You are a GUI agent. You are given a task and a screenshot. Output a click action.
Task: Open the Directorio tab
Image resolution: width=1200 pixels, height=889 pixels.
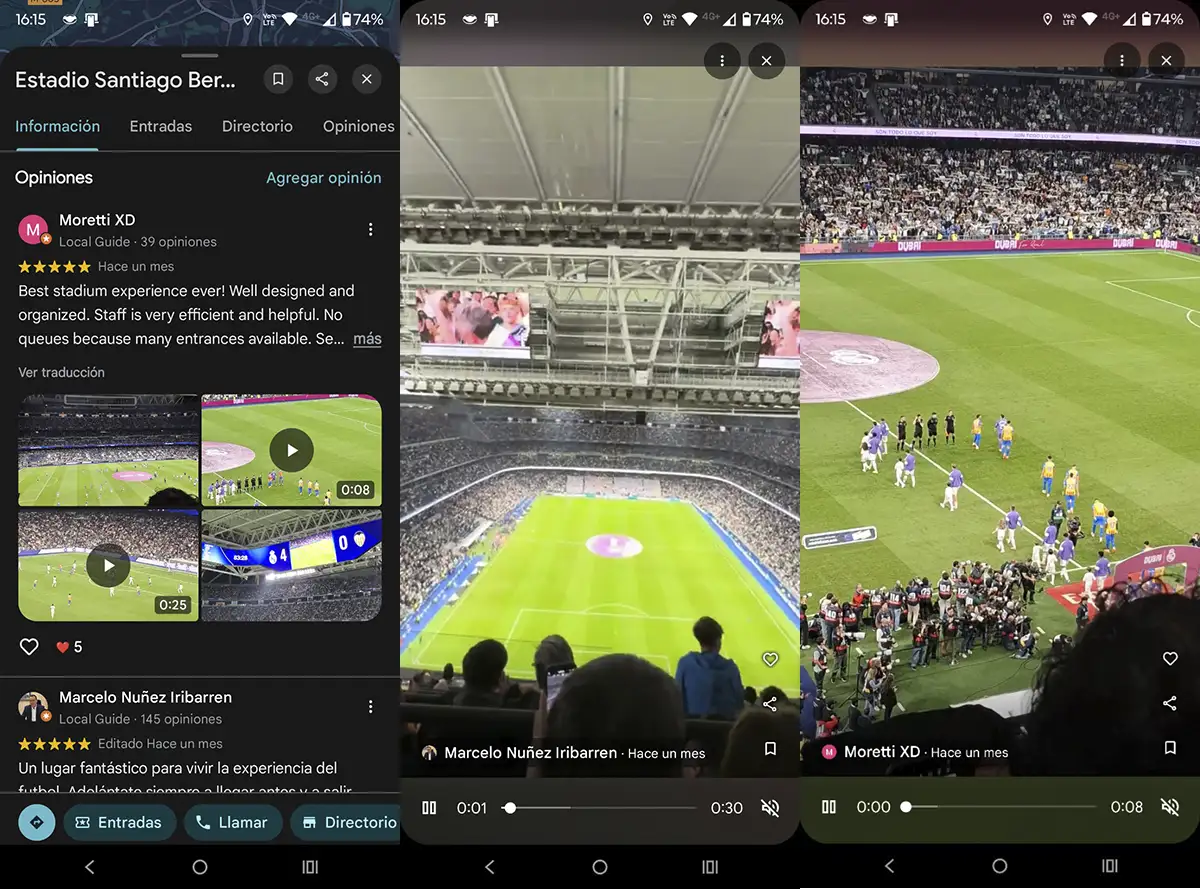click(257, 126)
